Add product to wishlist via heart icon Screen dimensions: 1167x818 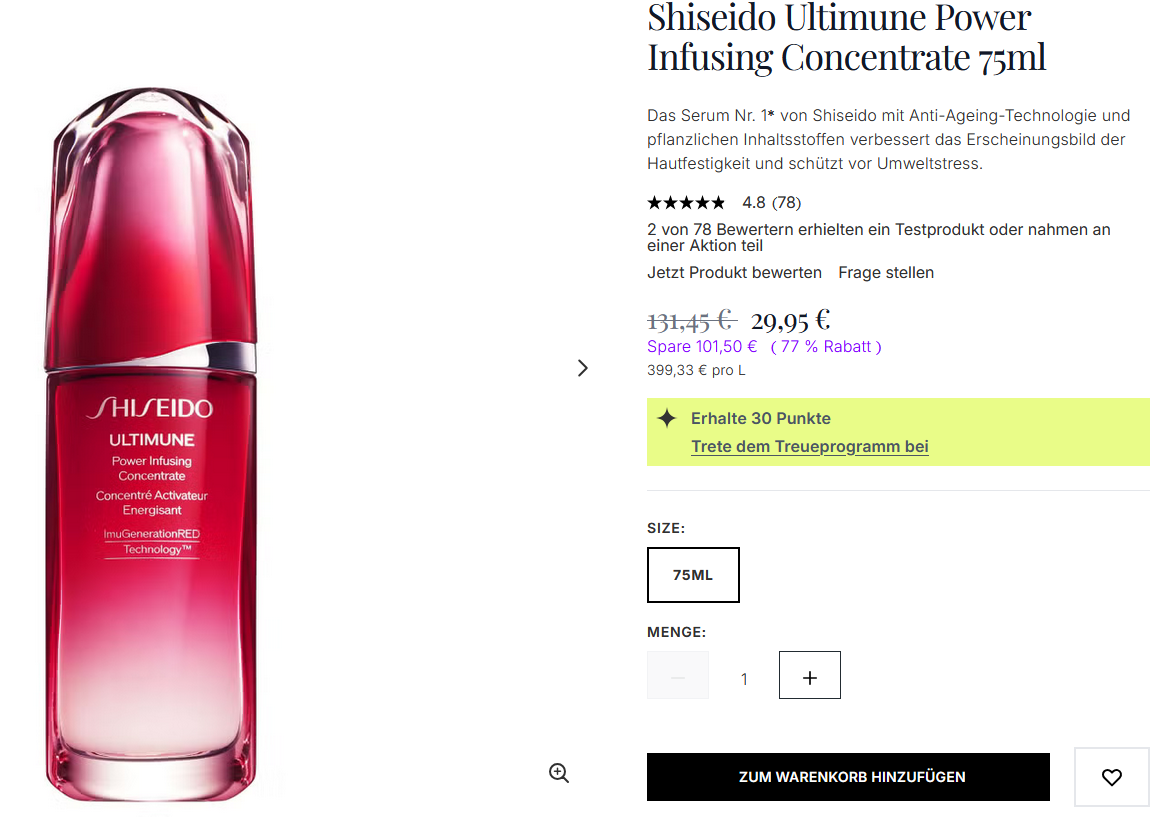coord(1111,777)
